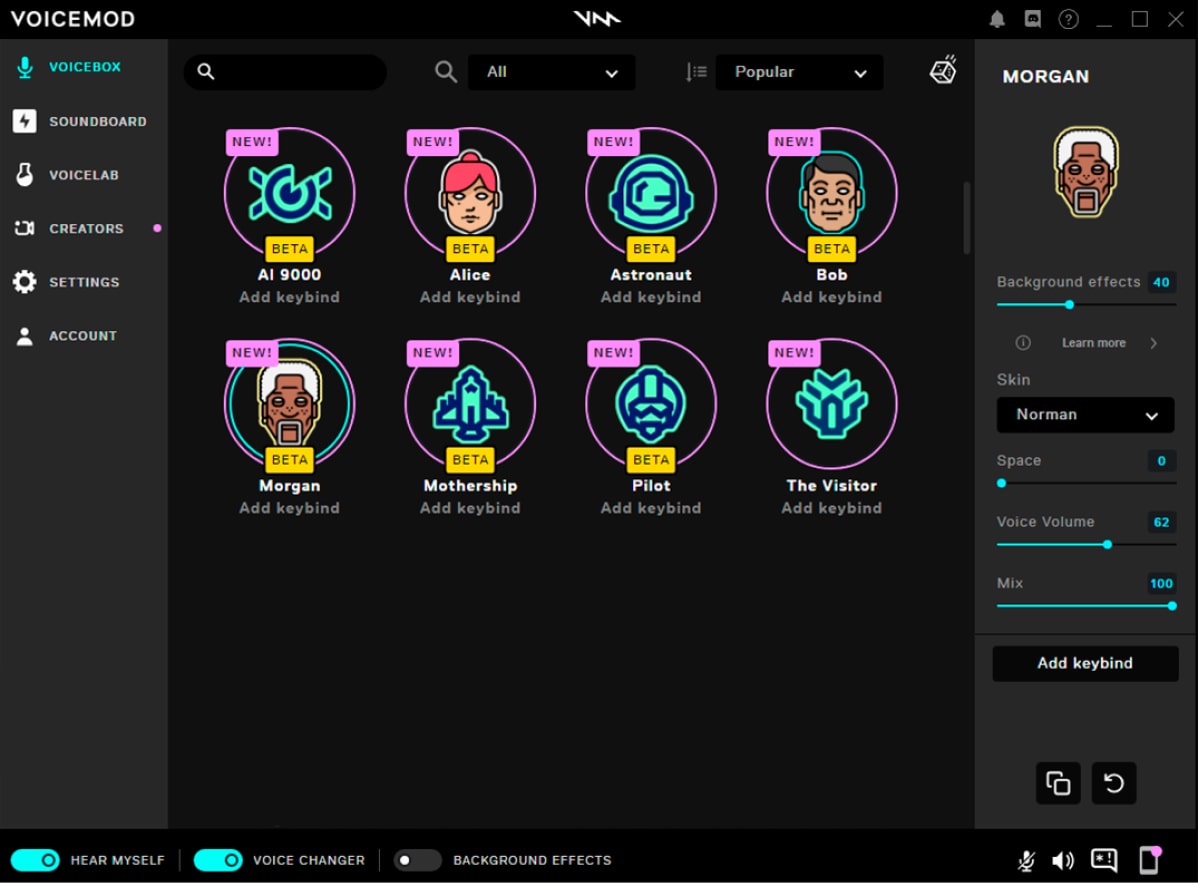1198x883 pixels.
Task: Click the help question mark icon
Action: [x=1068, y=19]
